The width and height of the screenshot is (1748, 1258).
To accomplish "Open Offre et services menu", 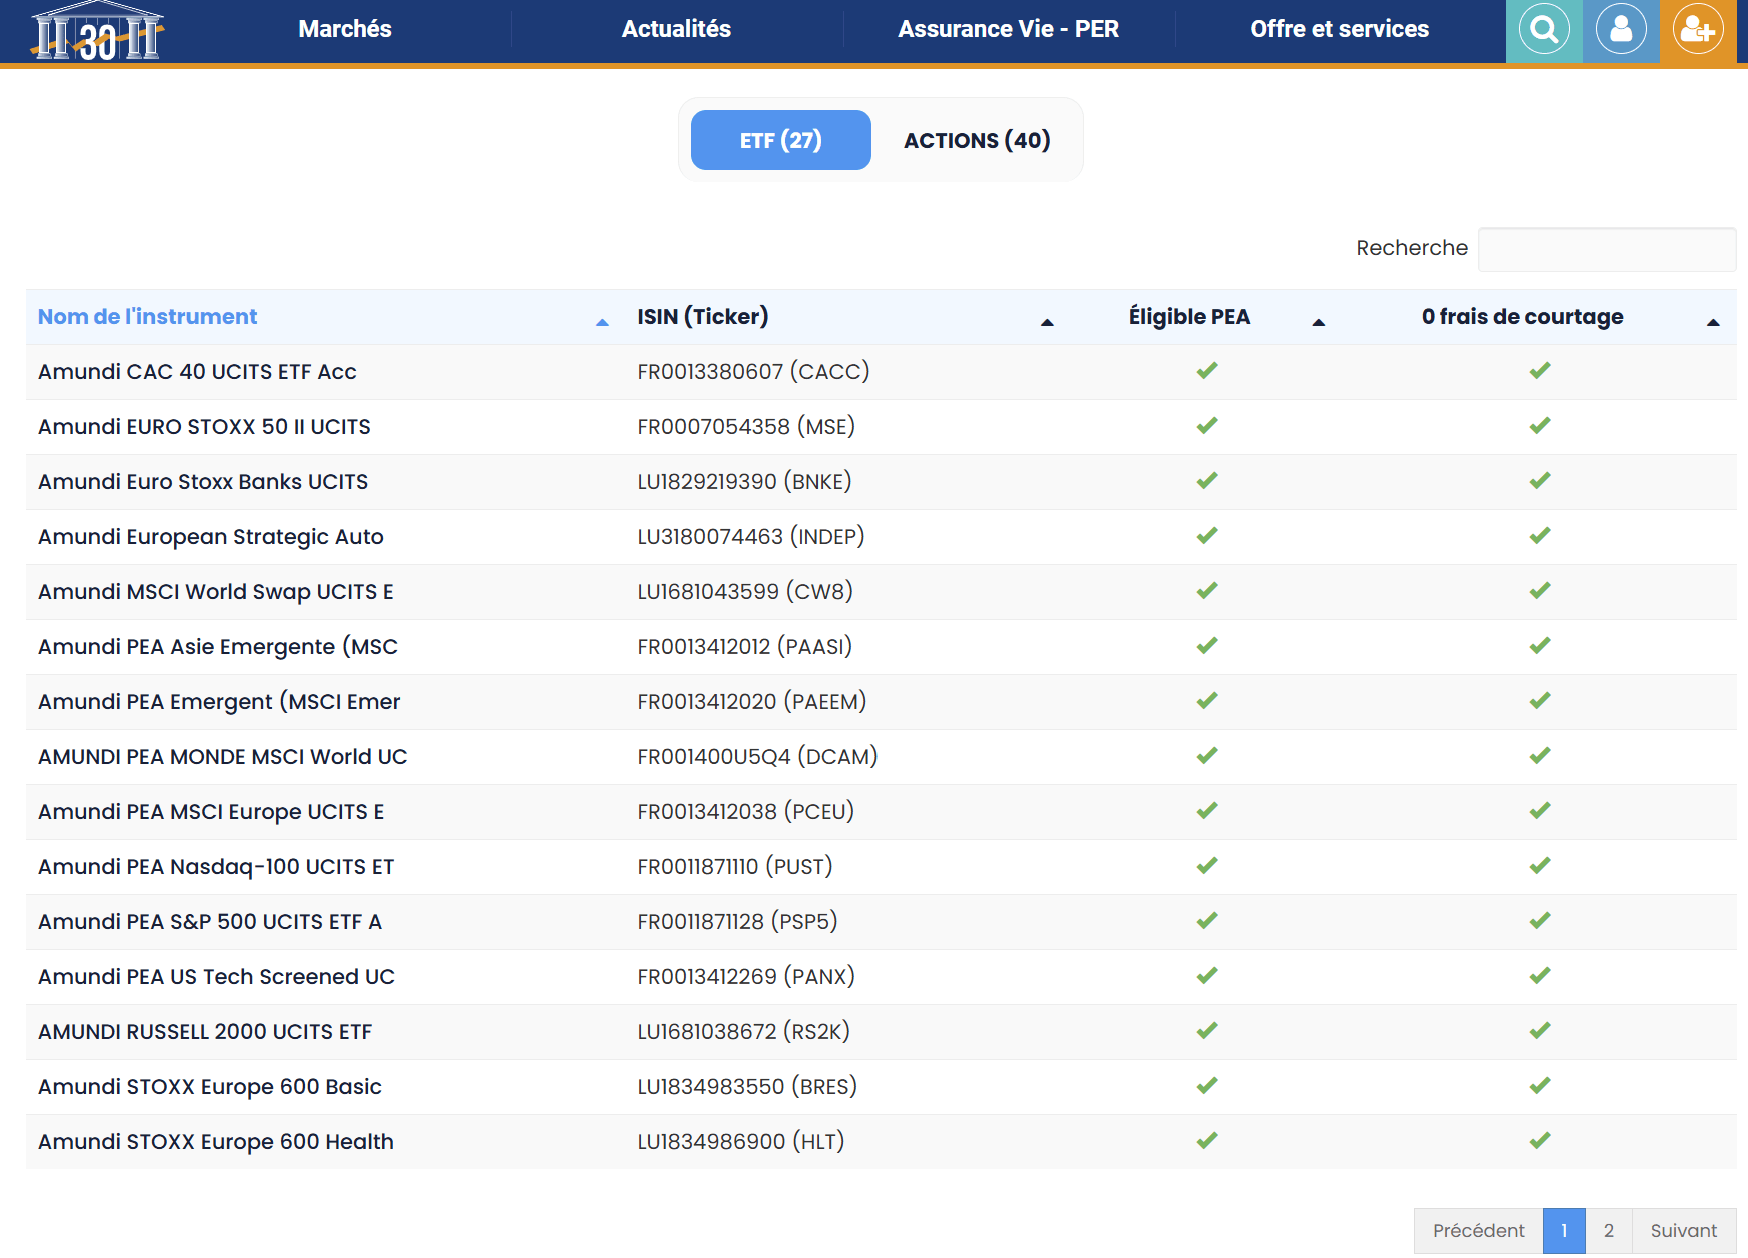I will point(1339,29).
